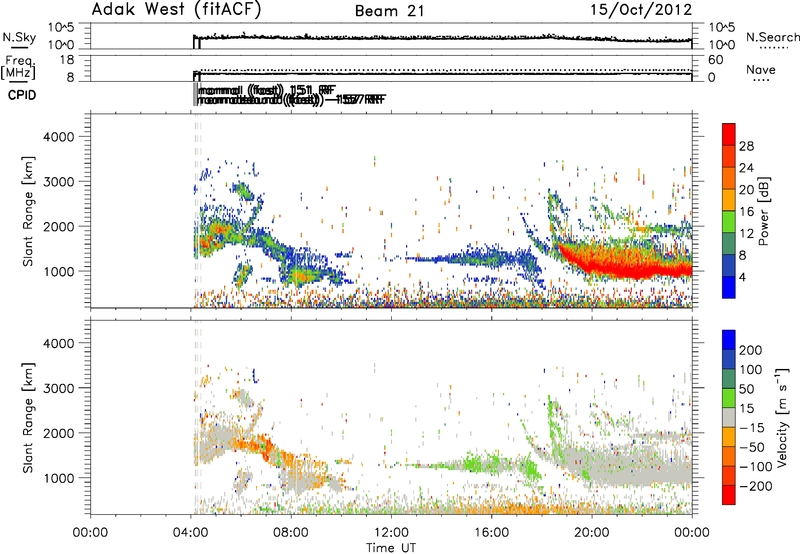Click the '4000' range tick in the velocity panel
The width and height of the screenshot is (800, 554).
(58, 343)
